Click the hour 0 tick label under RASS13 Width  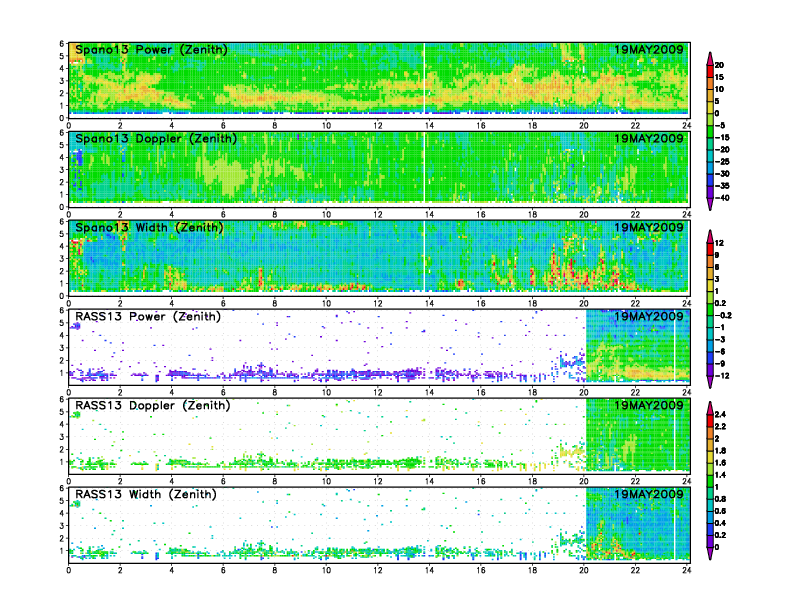(69, 570)
